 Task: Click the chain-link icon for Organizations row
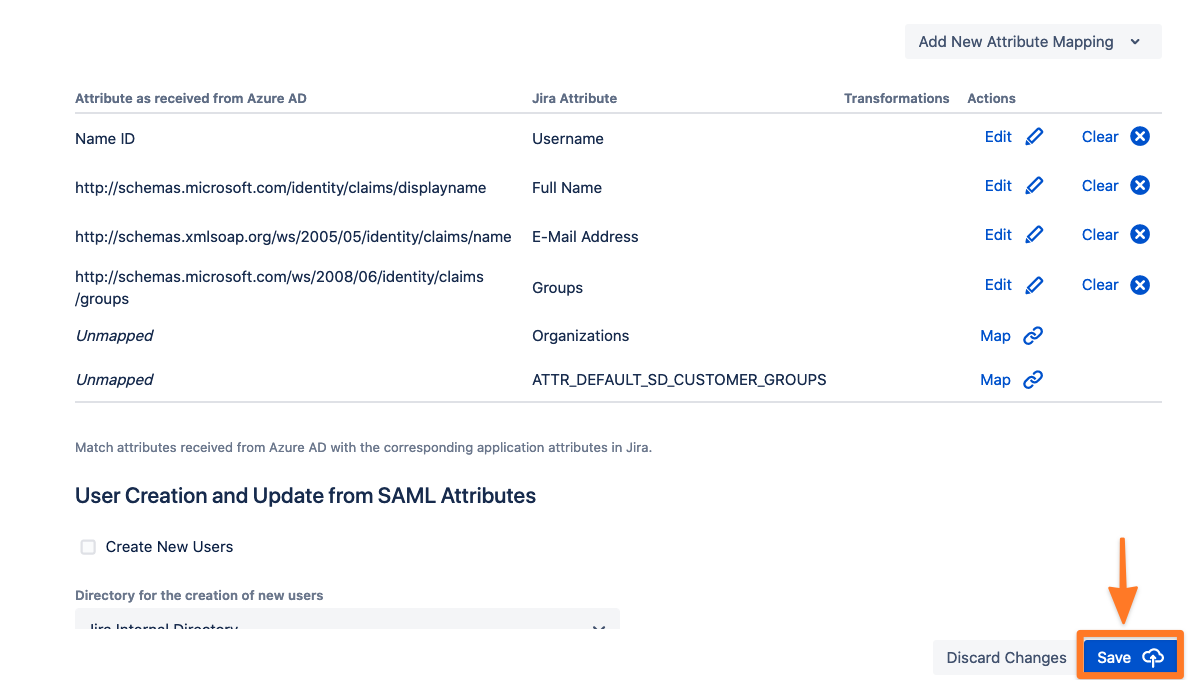[1033, 336]
